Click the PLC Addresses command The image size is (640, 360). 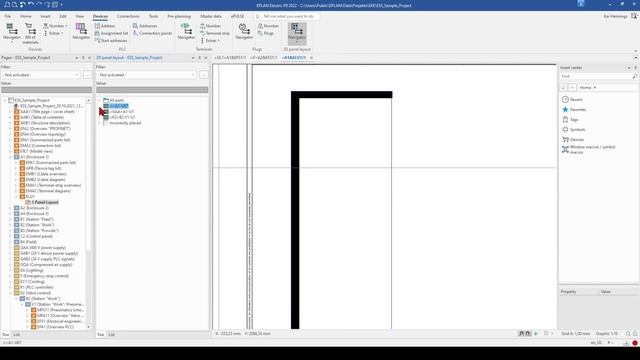click(x=145, y=26)
